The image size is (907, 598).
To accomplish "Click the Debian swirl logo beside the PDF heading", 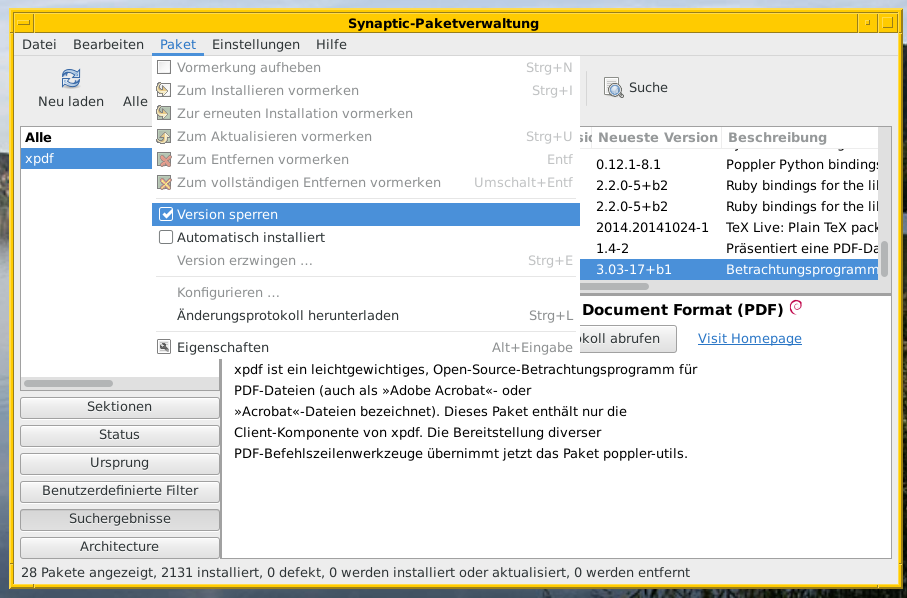I will (x=795, y=308).
